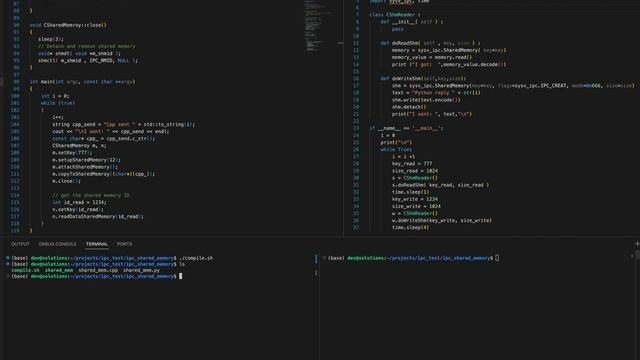This screenshot has height=360, width=640.
Task: Click the 'w.doWriteShm(key_write, size_write)' line
Action: [442, 220]
